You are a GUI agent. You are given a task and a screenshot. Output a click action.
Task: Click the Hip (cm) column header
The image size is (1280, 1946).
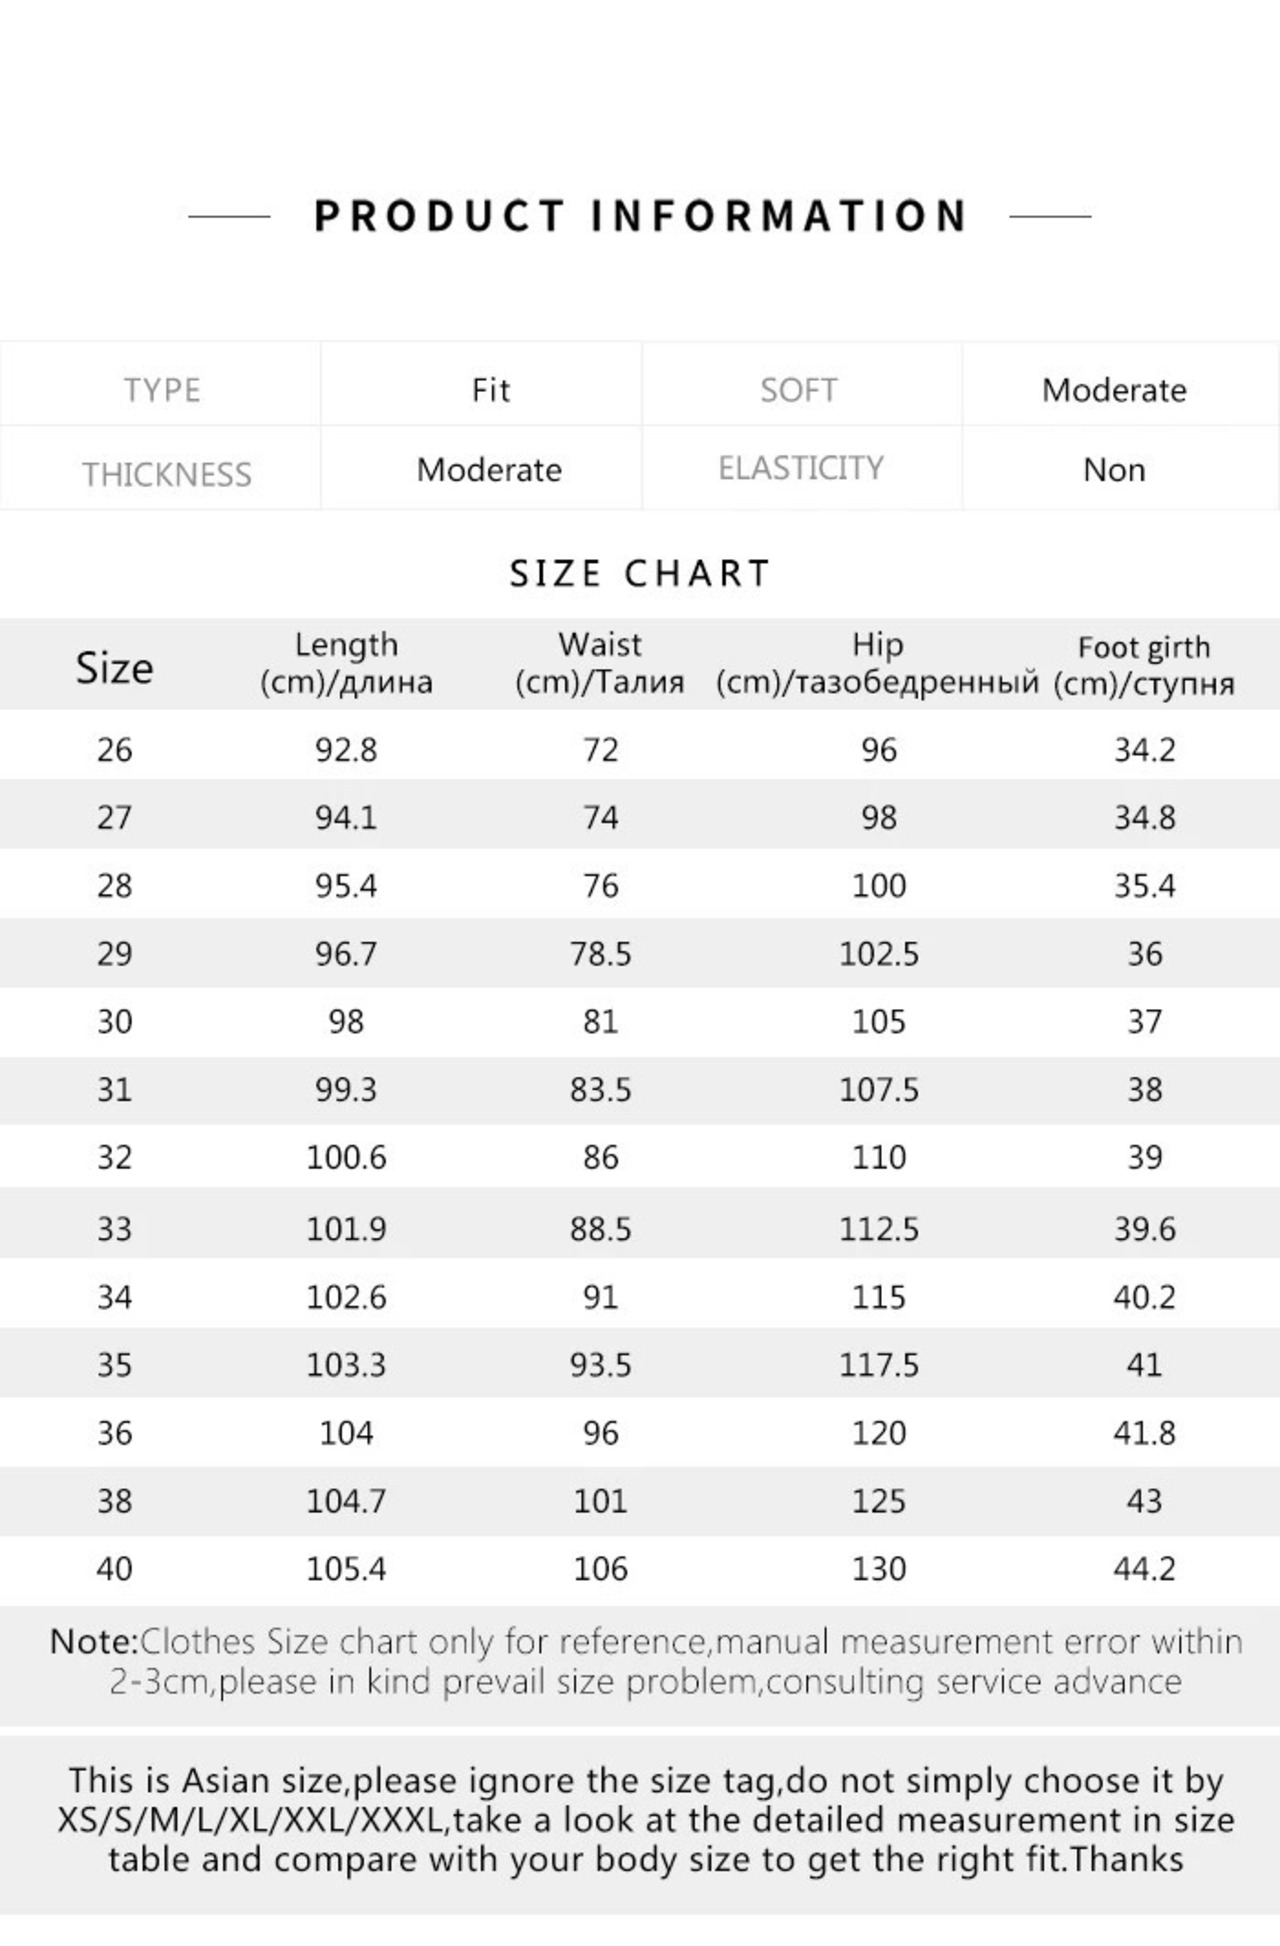tap(877, 664)
